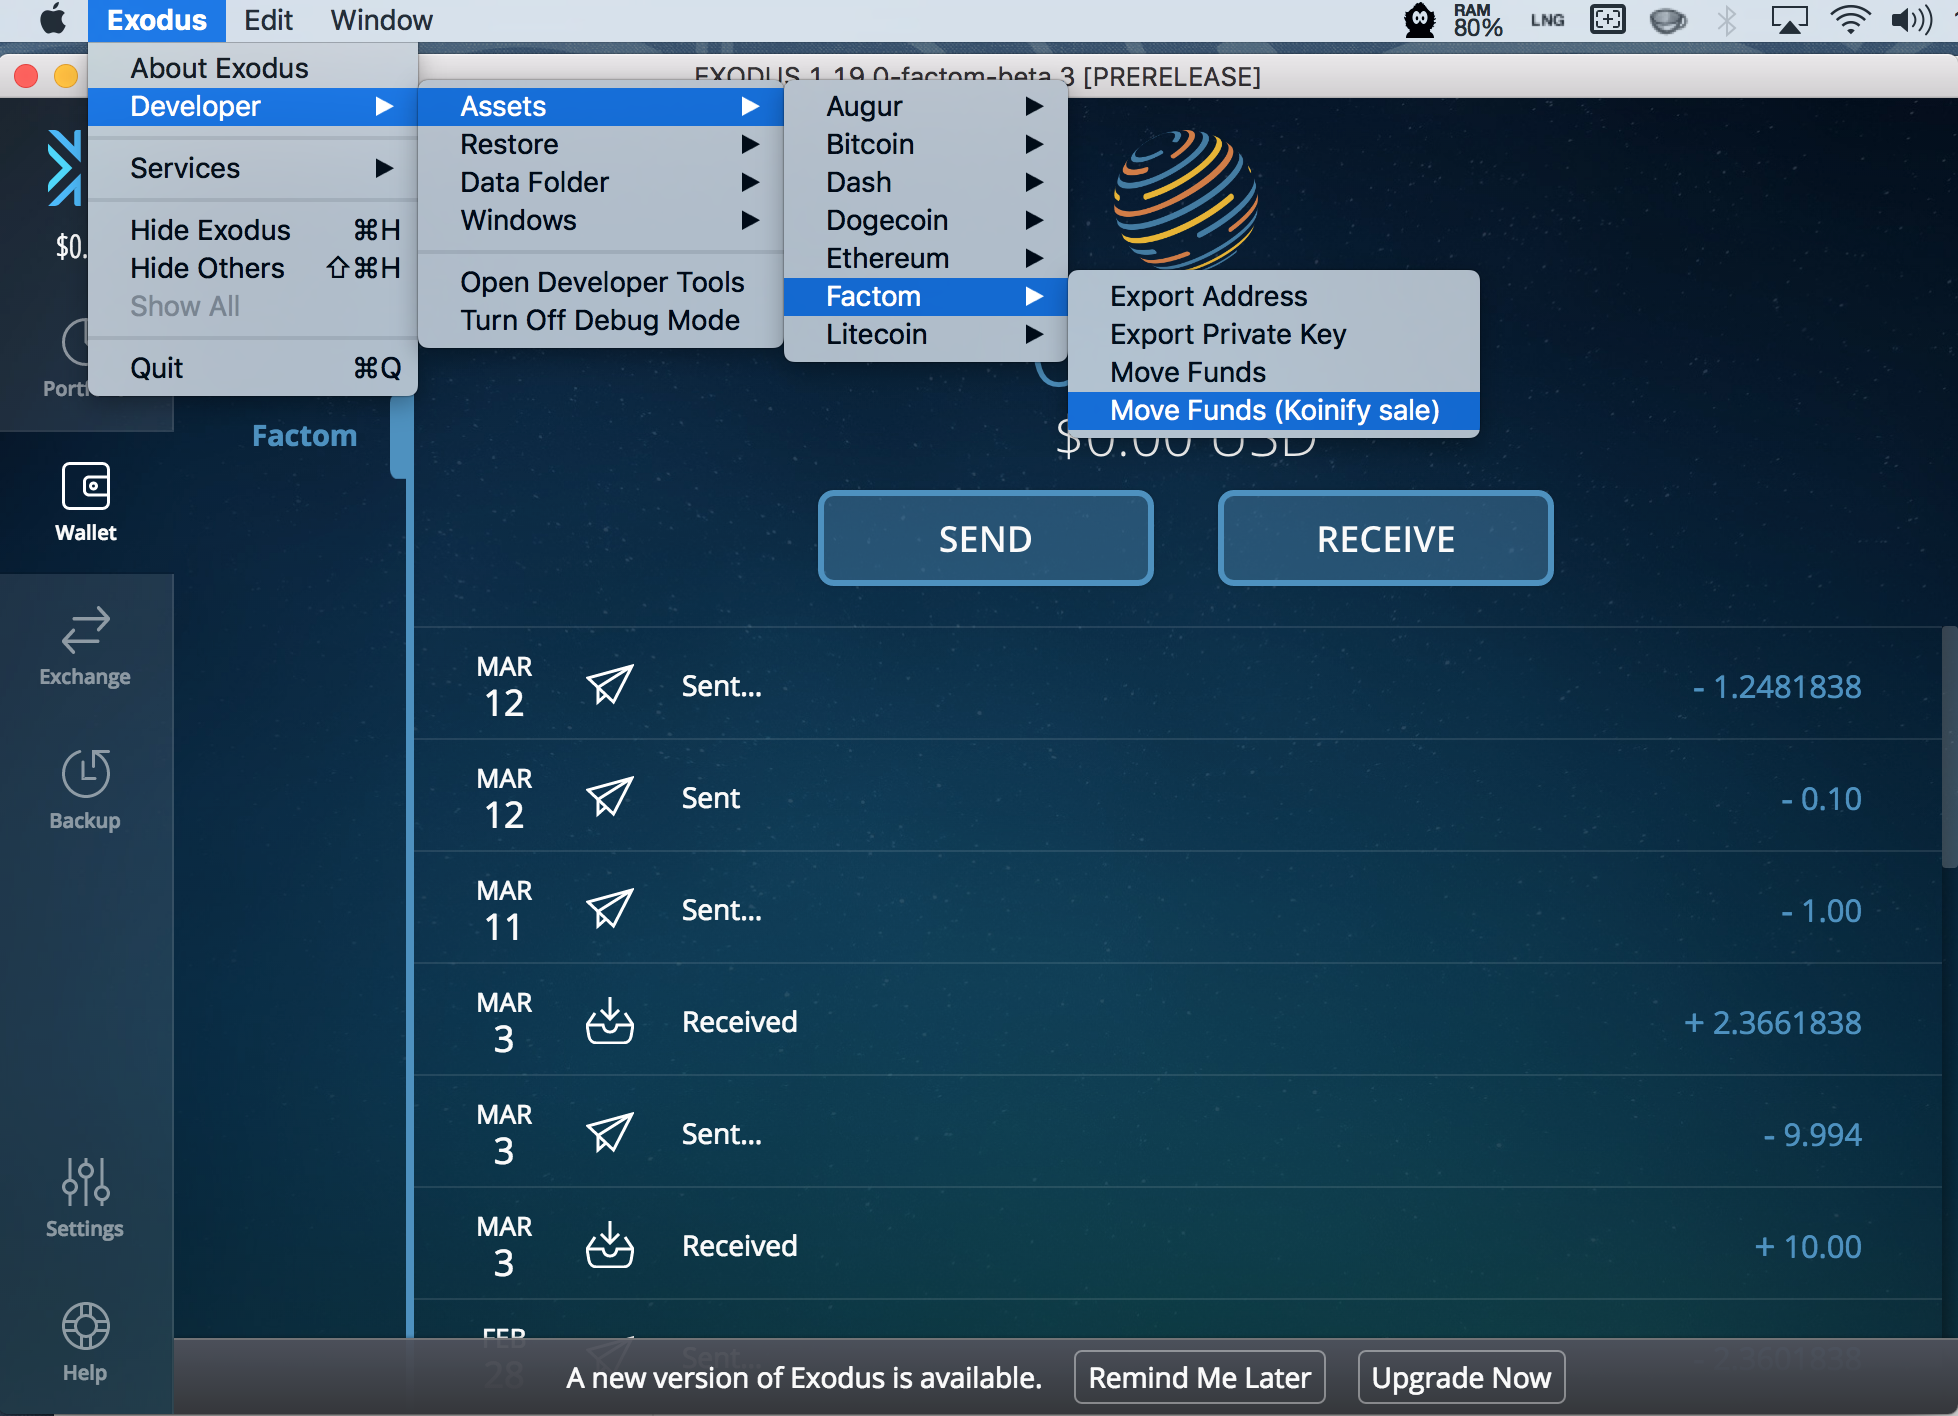The width and height of the screenshot is (1958, 1416).
Task: Choose Export Address for Factom
Action: click(1274, 296)
